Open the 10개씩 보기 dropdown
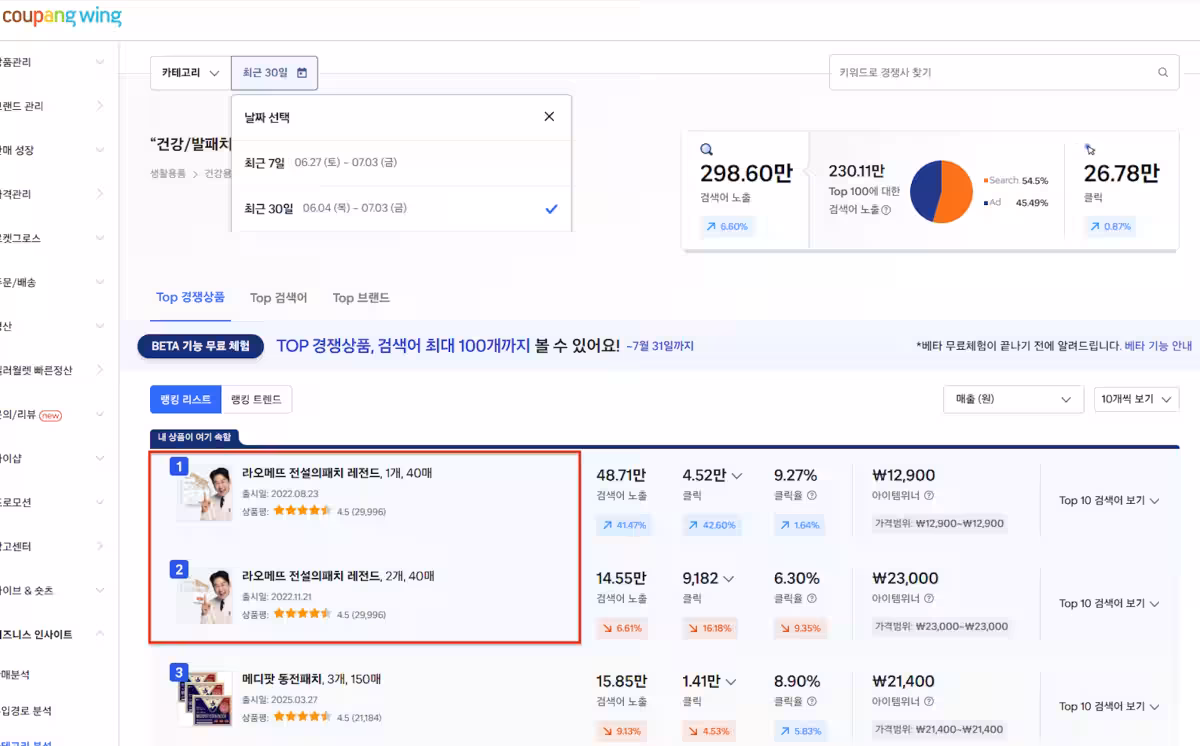1200x746 pixels. point(1136,399)
